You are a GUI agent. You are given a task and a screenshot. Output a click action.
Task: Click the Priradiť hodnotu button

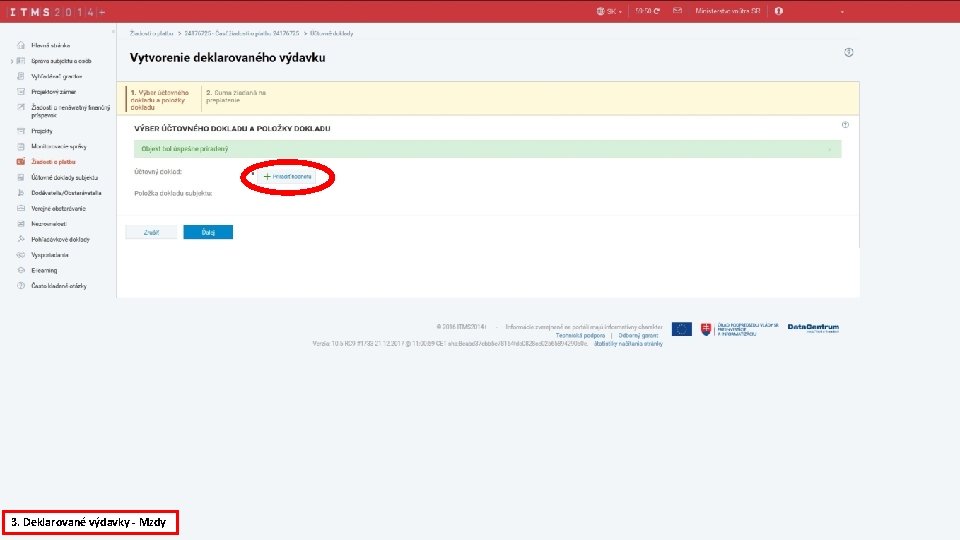point(287,176)
